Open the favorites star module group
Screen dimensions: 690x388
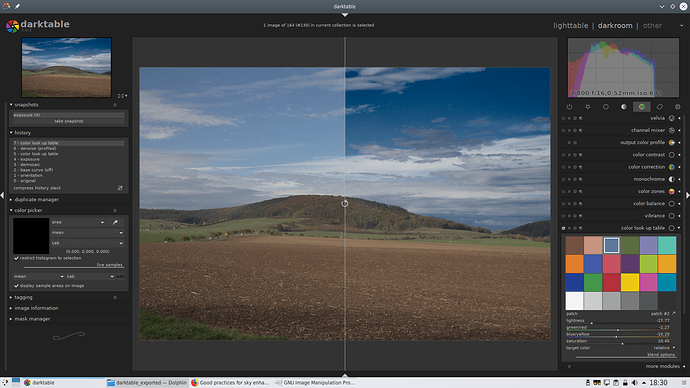587,107
